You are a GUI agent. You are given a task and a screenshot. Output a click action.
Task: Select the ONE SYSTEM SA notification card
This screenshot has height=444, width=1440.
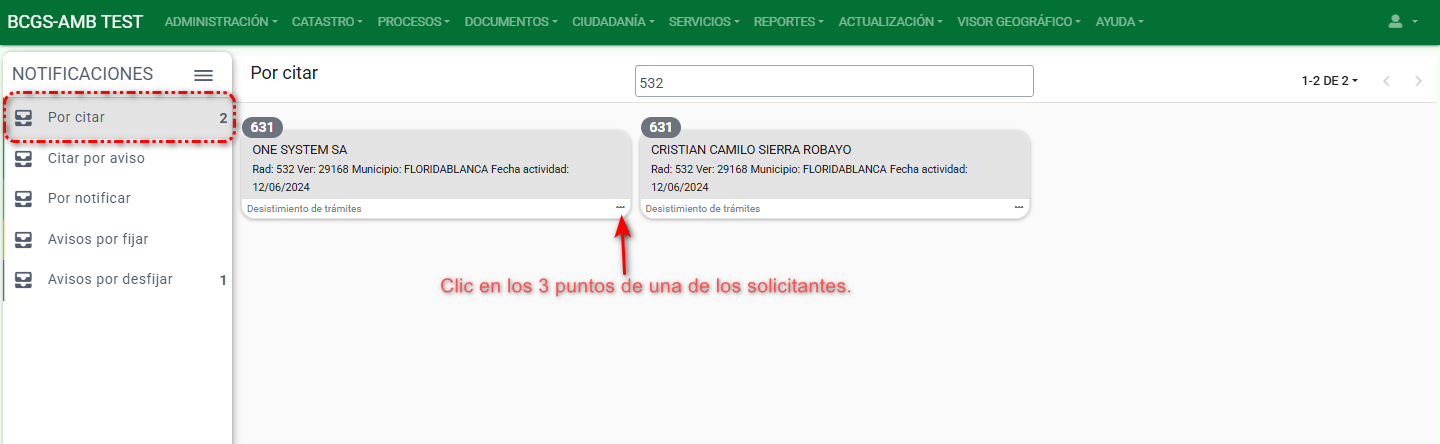pyautogui.click(x=436, y=167)
